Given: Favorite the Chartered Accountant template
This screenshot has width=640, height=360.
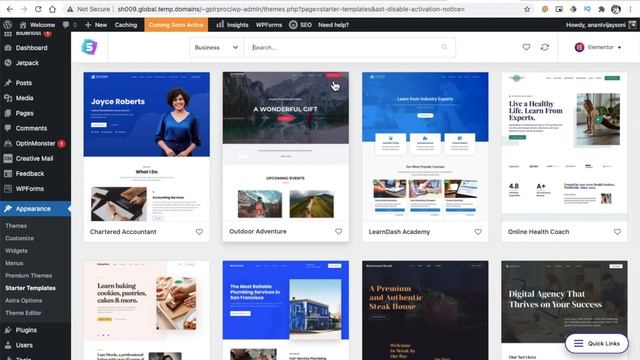Looking at the screenshot, I should pyautogui.click(x=199, y=232).
